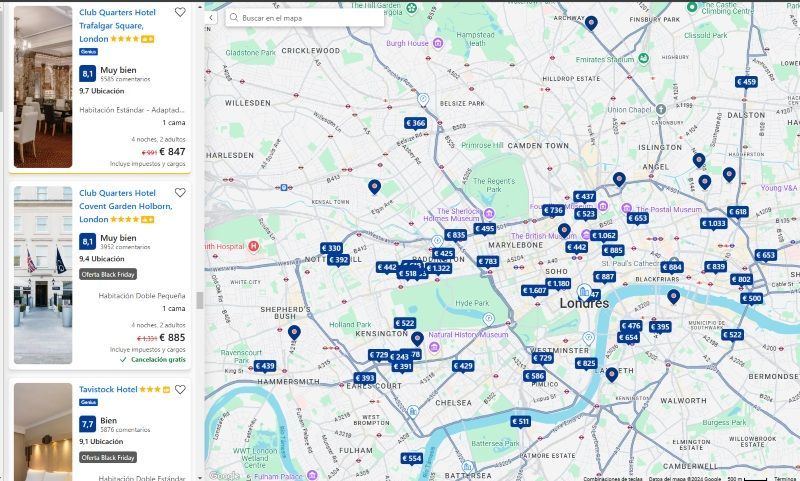Select the € 554 marker near Battersea

coord(411,459)
